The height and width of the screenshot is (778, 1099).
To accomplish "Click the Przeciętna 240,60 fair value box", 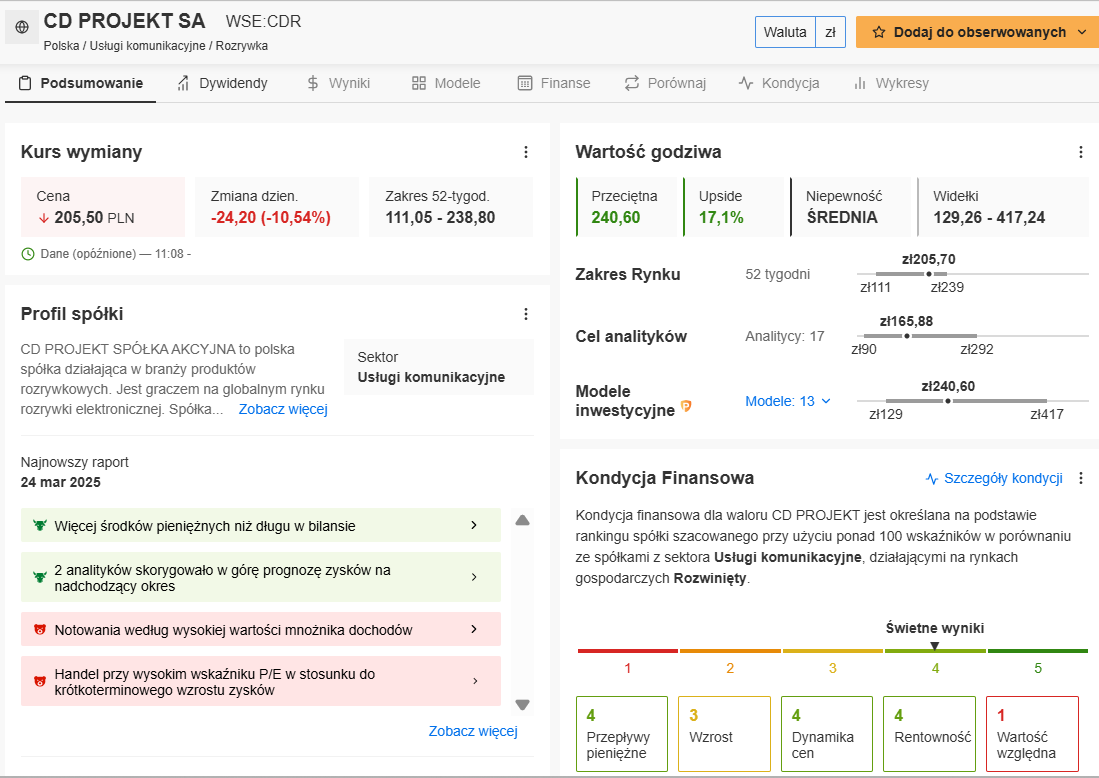I will pyautogui.click(x=627, y=207).
